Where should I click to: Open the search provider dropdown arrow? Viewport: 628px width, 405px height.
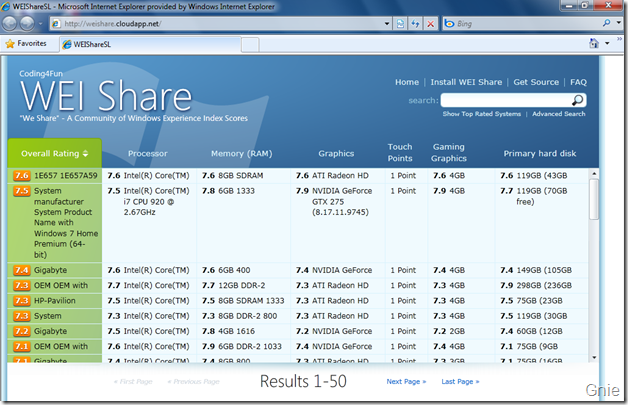point(619,23)
